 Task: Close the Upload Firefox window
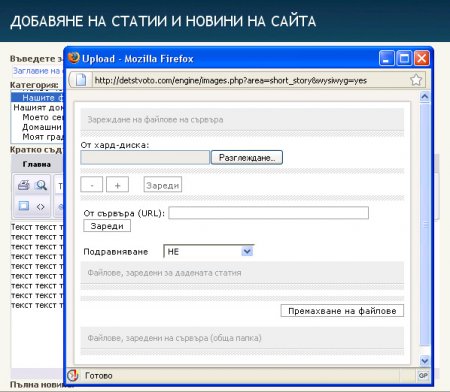click(422, 59)
